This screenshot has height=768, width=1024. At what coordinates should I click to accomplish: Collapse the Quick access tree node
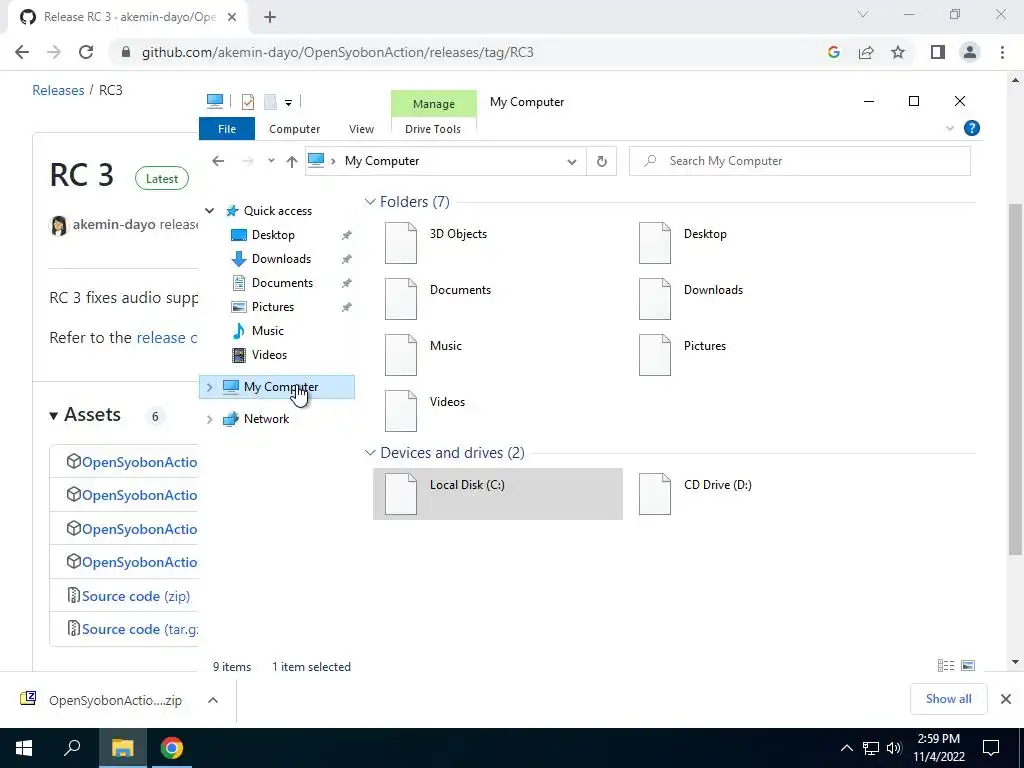click(x=209, y=211)
